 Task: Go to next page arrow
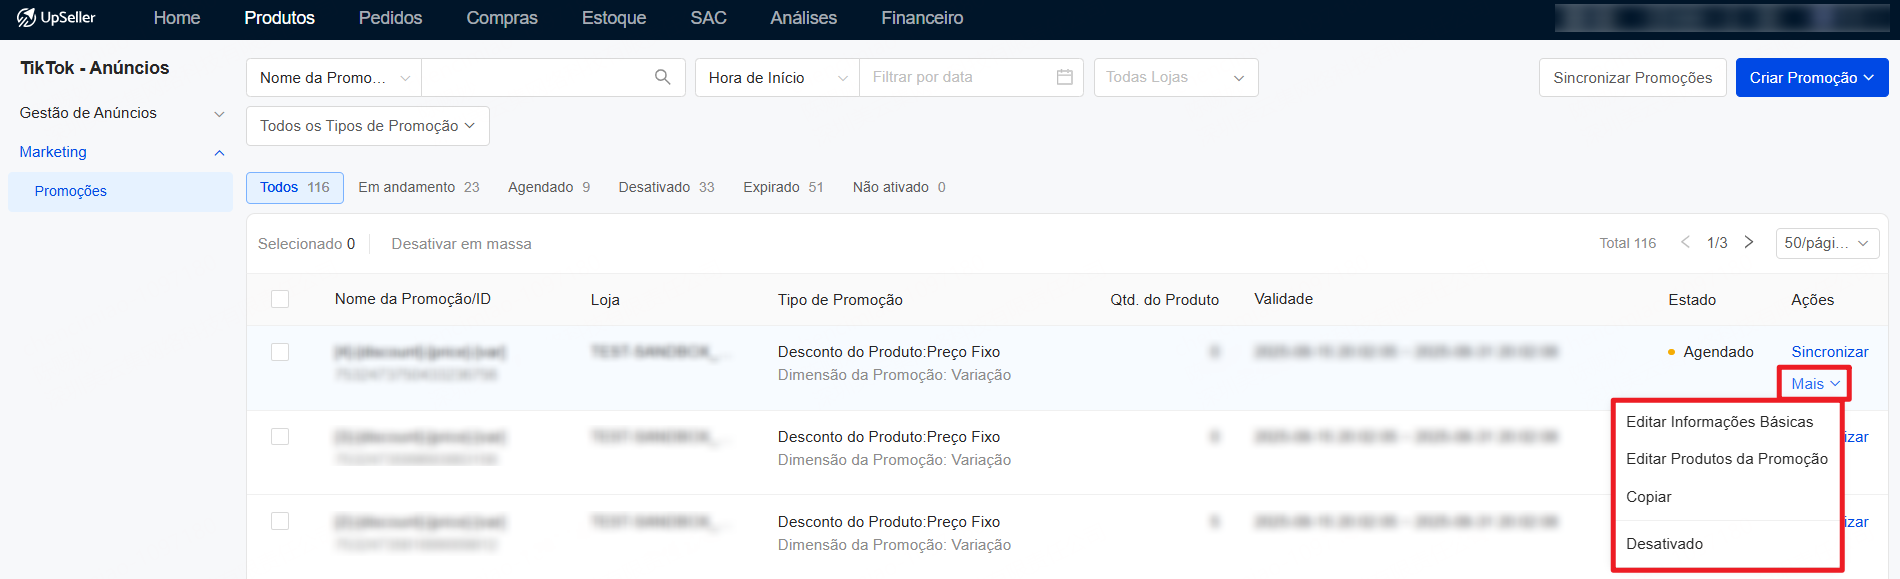(1748, 242)
